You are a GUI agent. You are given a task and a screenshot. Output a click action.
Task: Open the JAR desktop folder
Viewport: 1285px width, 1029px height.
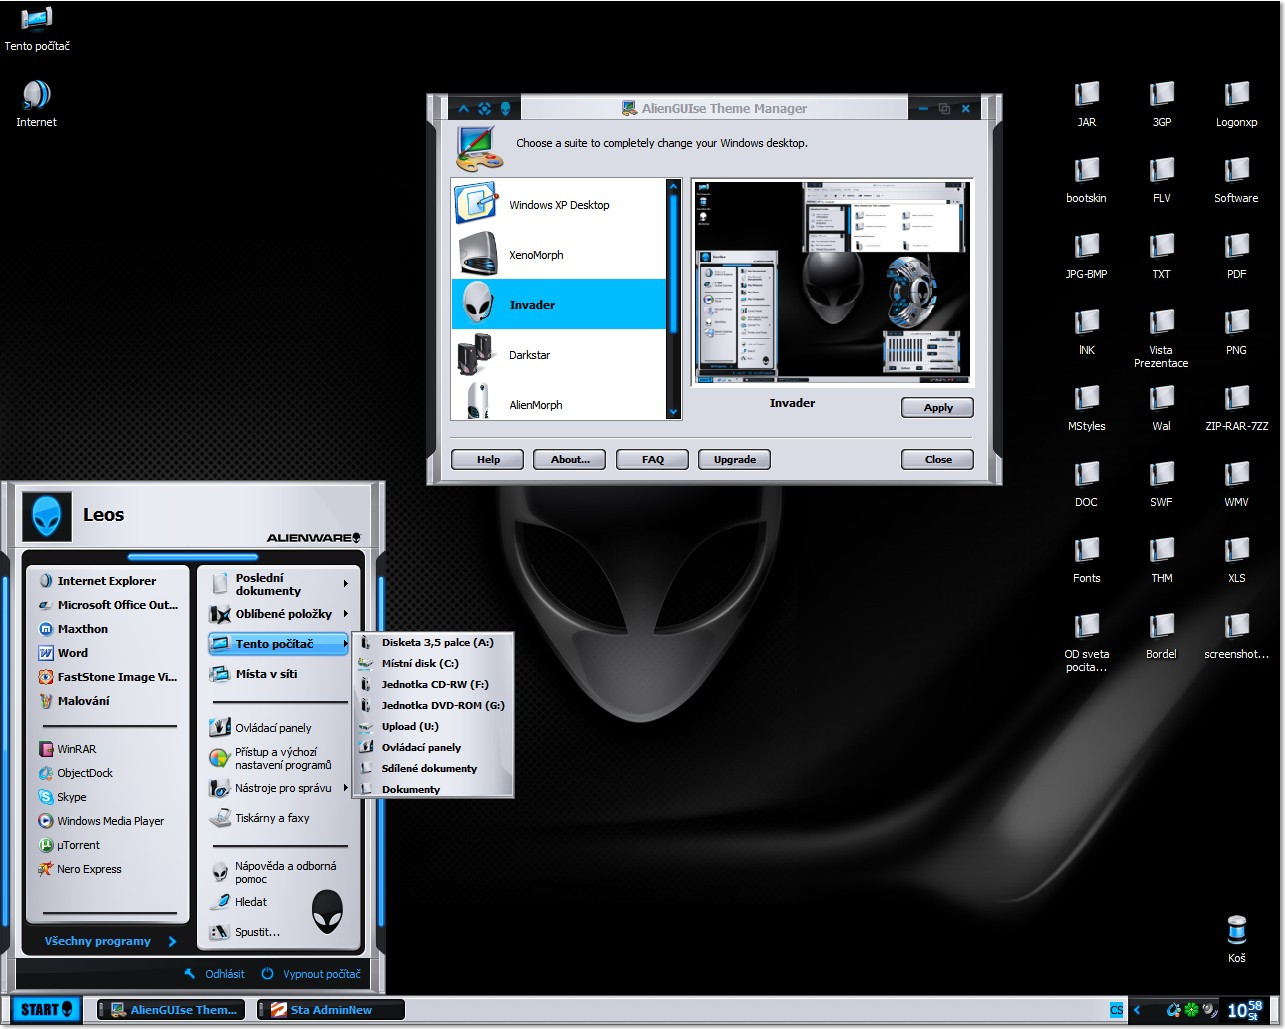point(1087,104)
